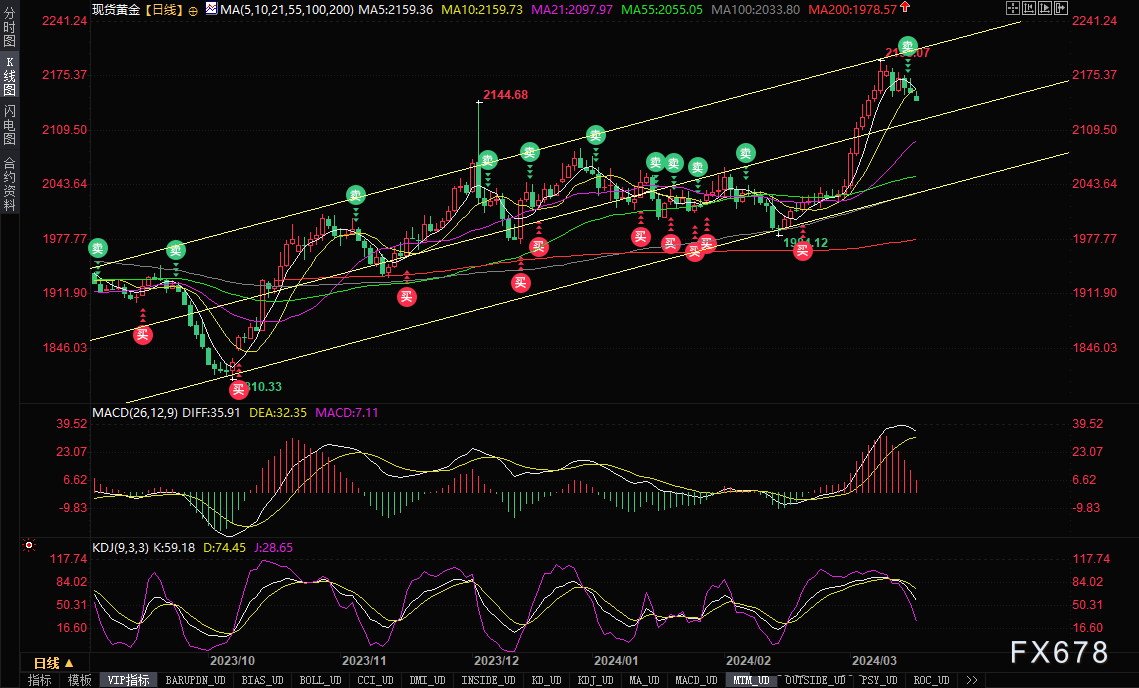Click the MACD:7.11 value

coord(346,413)
